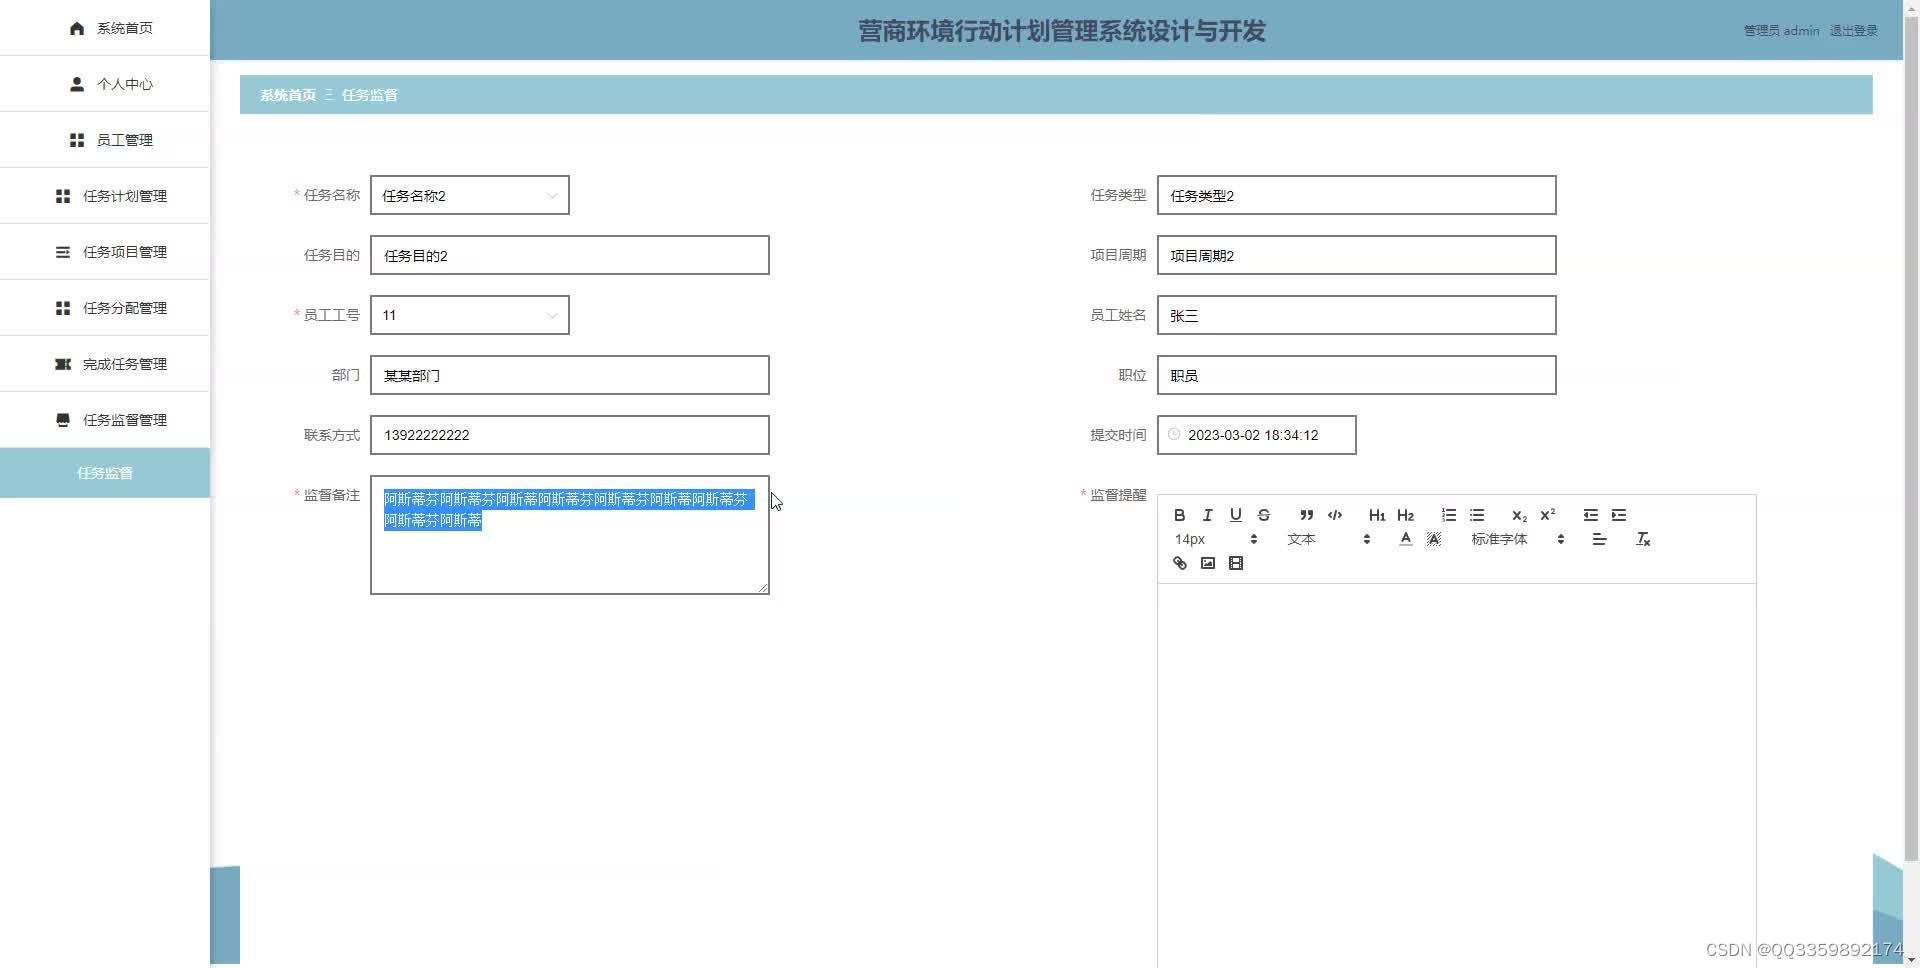Focus the 任务类型 input field
Image resolution: width=1920 pixels, height=968 pixels.
[1356, 195]
